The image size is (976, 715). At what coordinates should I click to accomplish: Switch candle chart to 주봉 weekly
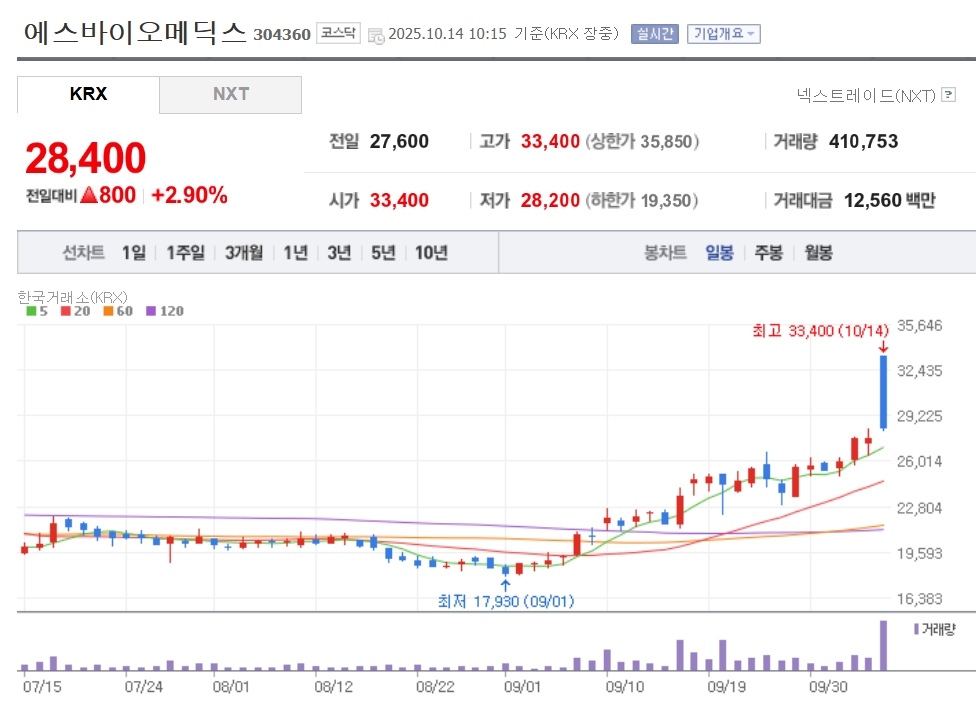[768, 253]
